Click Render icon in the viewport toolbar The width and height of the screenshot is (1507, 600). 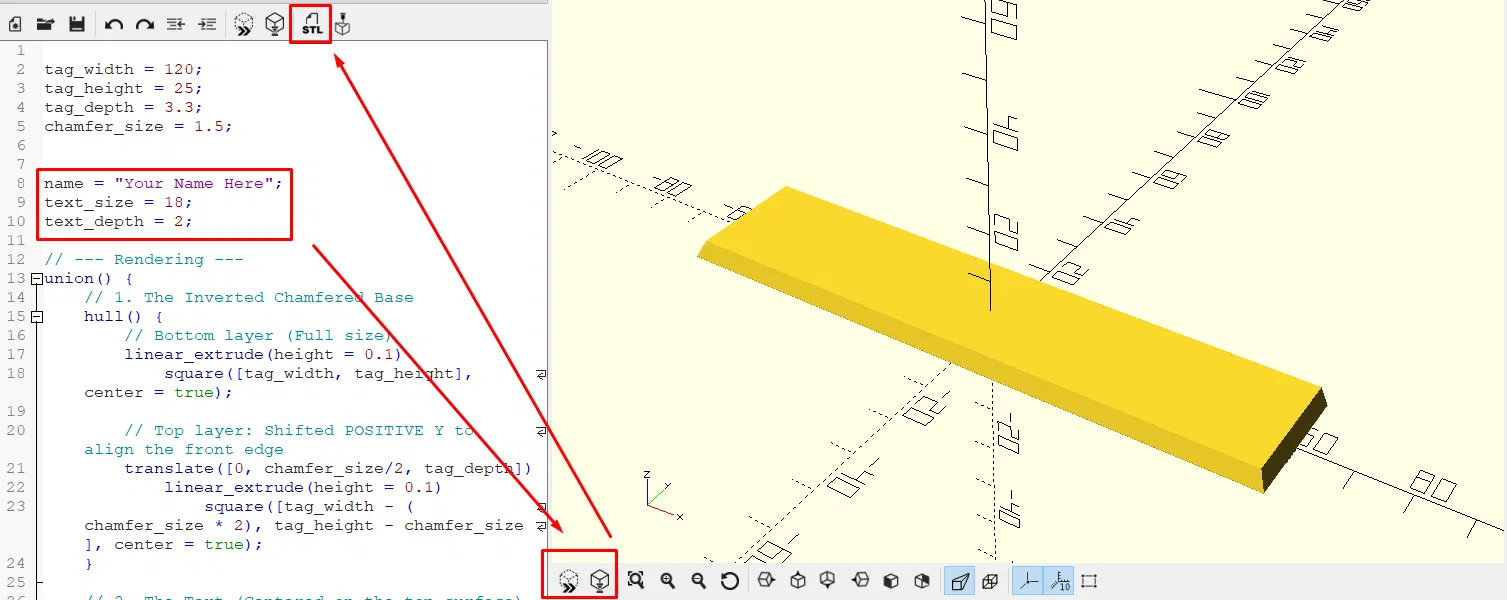(599, 581)
